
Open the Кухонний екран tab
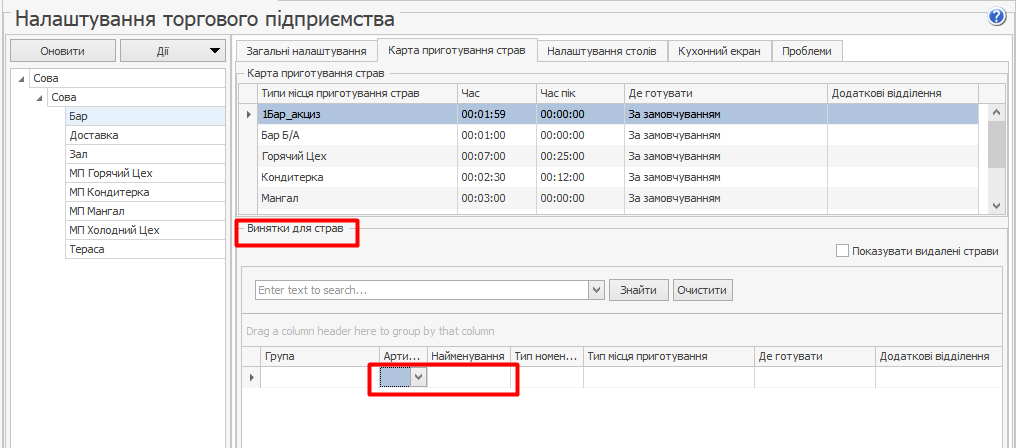click(719, 51)
